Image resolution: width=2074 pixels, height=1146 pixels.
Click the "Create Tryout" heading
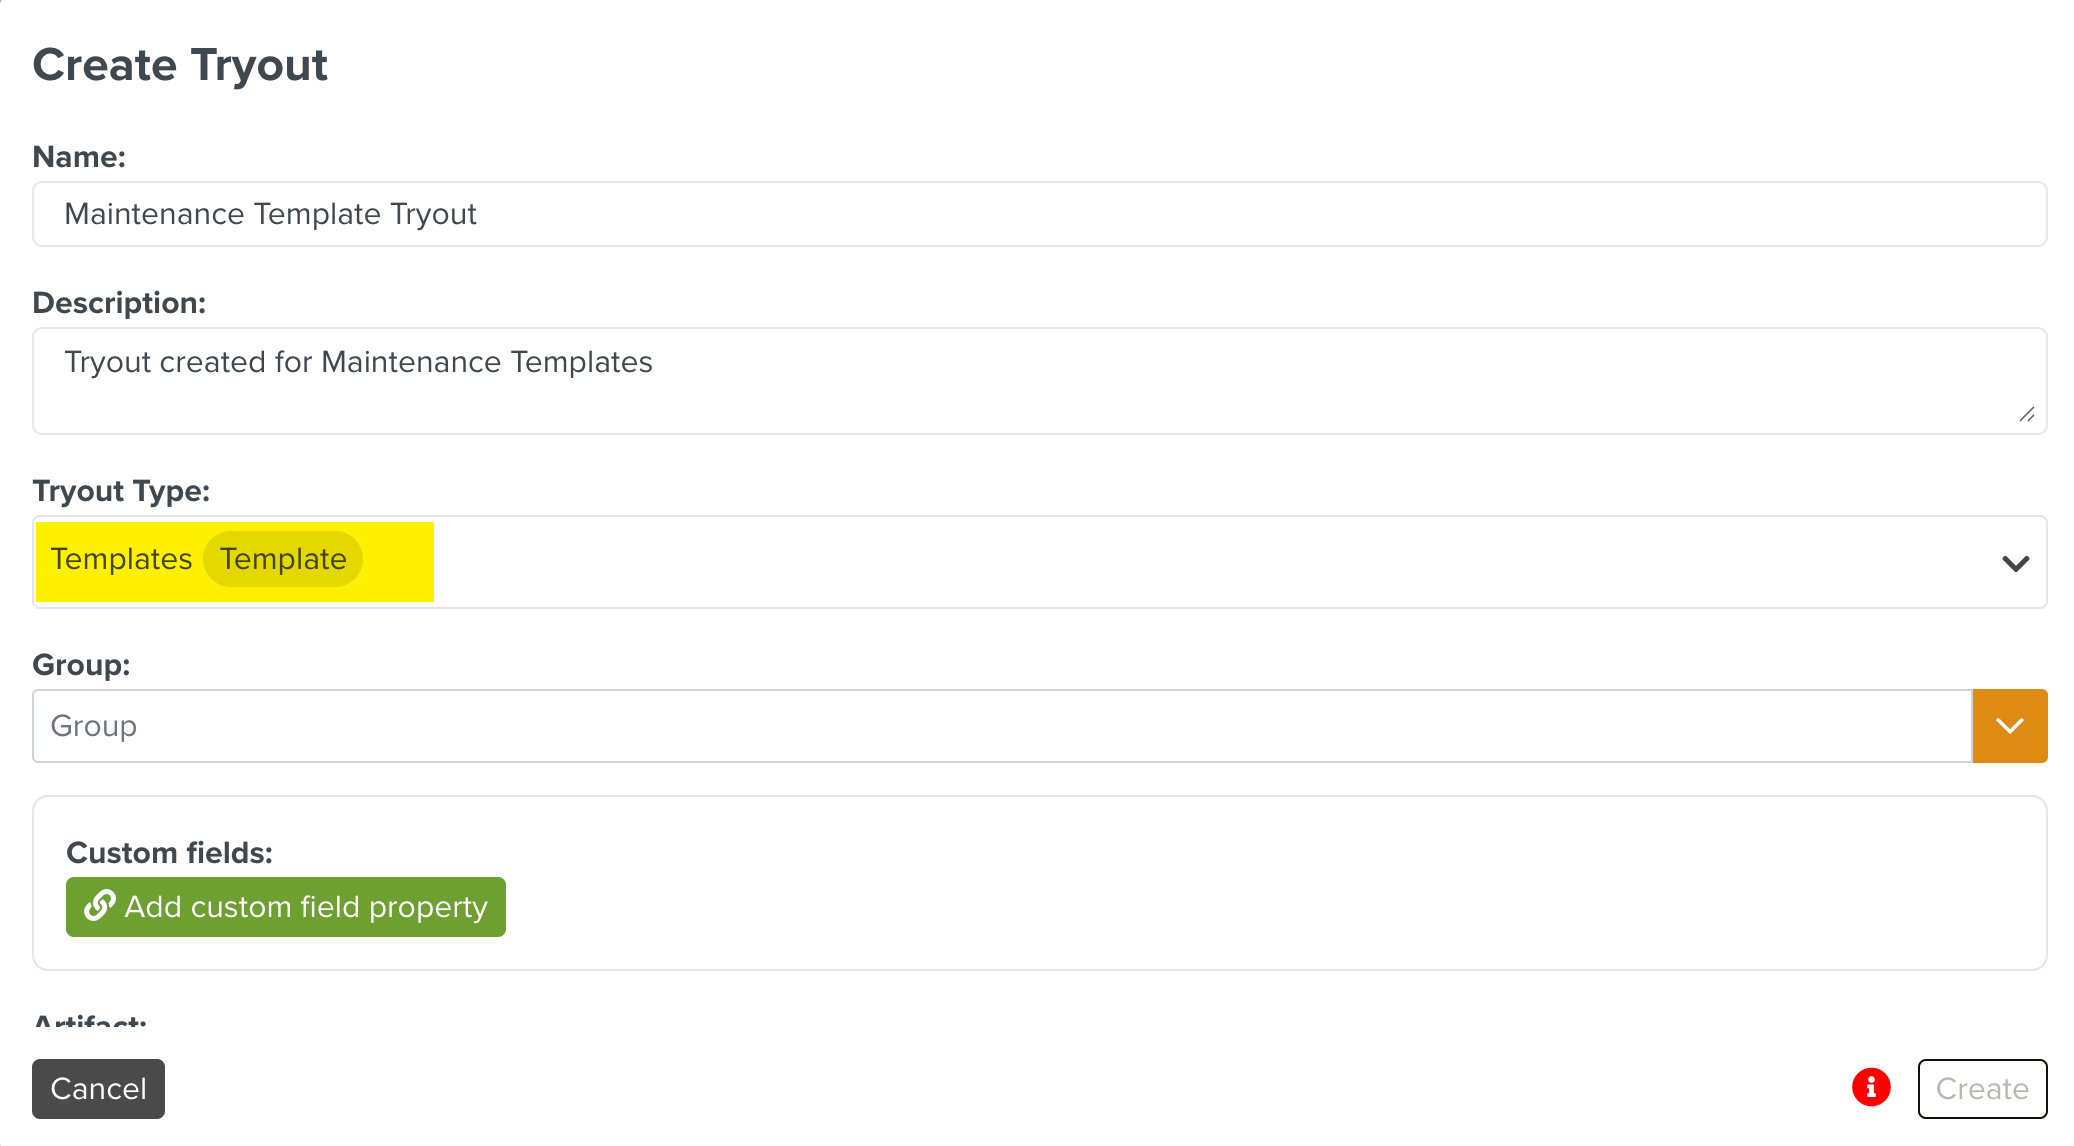[180, 66]
